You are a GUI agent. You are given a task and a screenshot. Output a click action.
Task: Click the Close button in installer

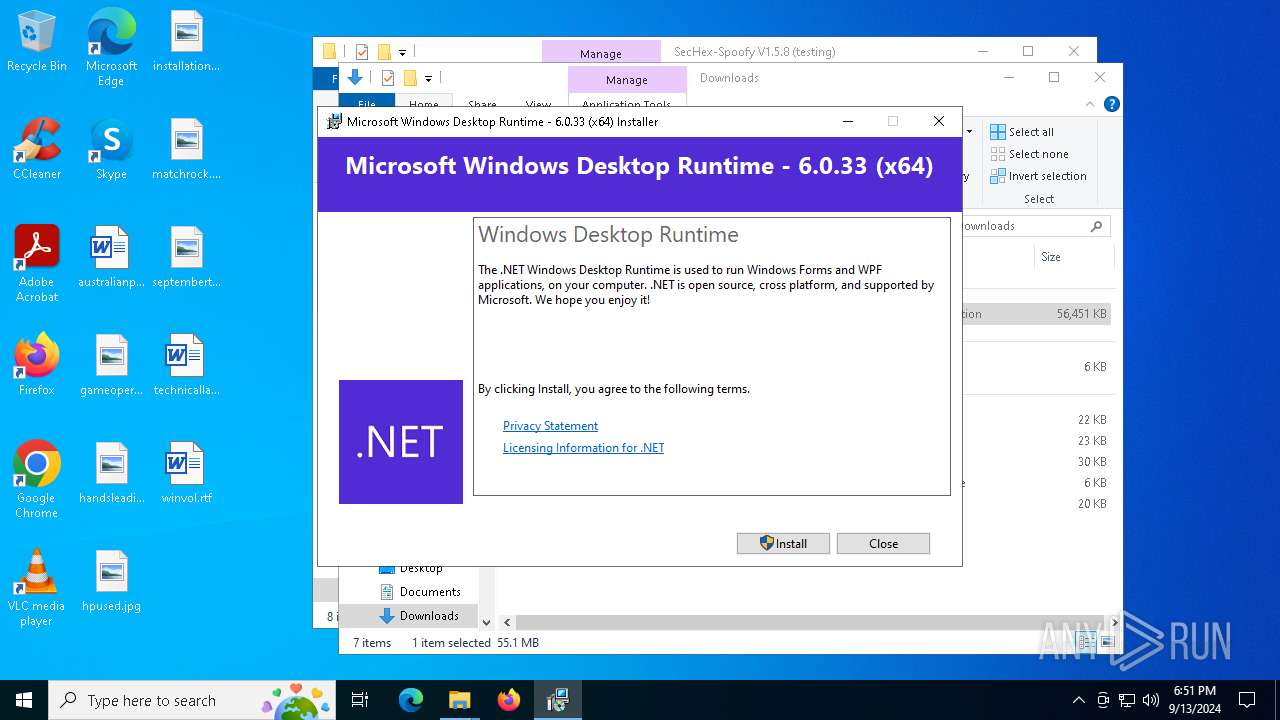coord(883,543)
